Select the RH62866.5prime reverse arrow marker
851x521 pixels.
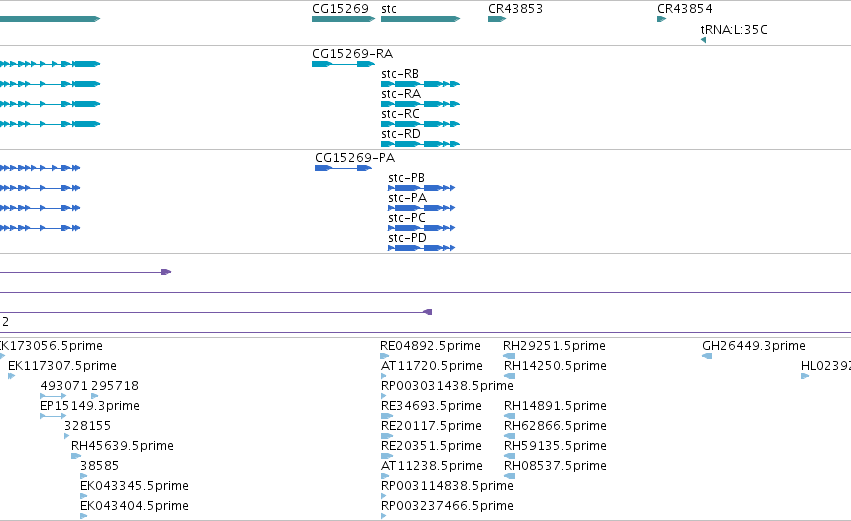pyautogui.click(x=510, y=436)
